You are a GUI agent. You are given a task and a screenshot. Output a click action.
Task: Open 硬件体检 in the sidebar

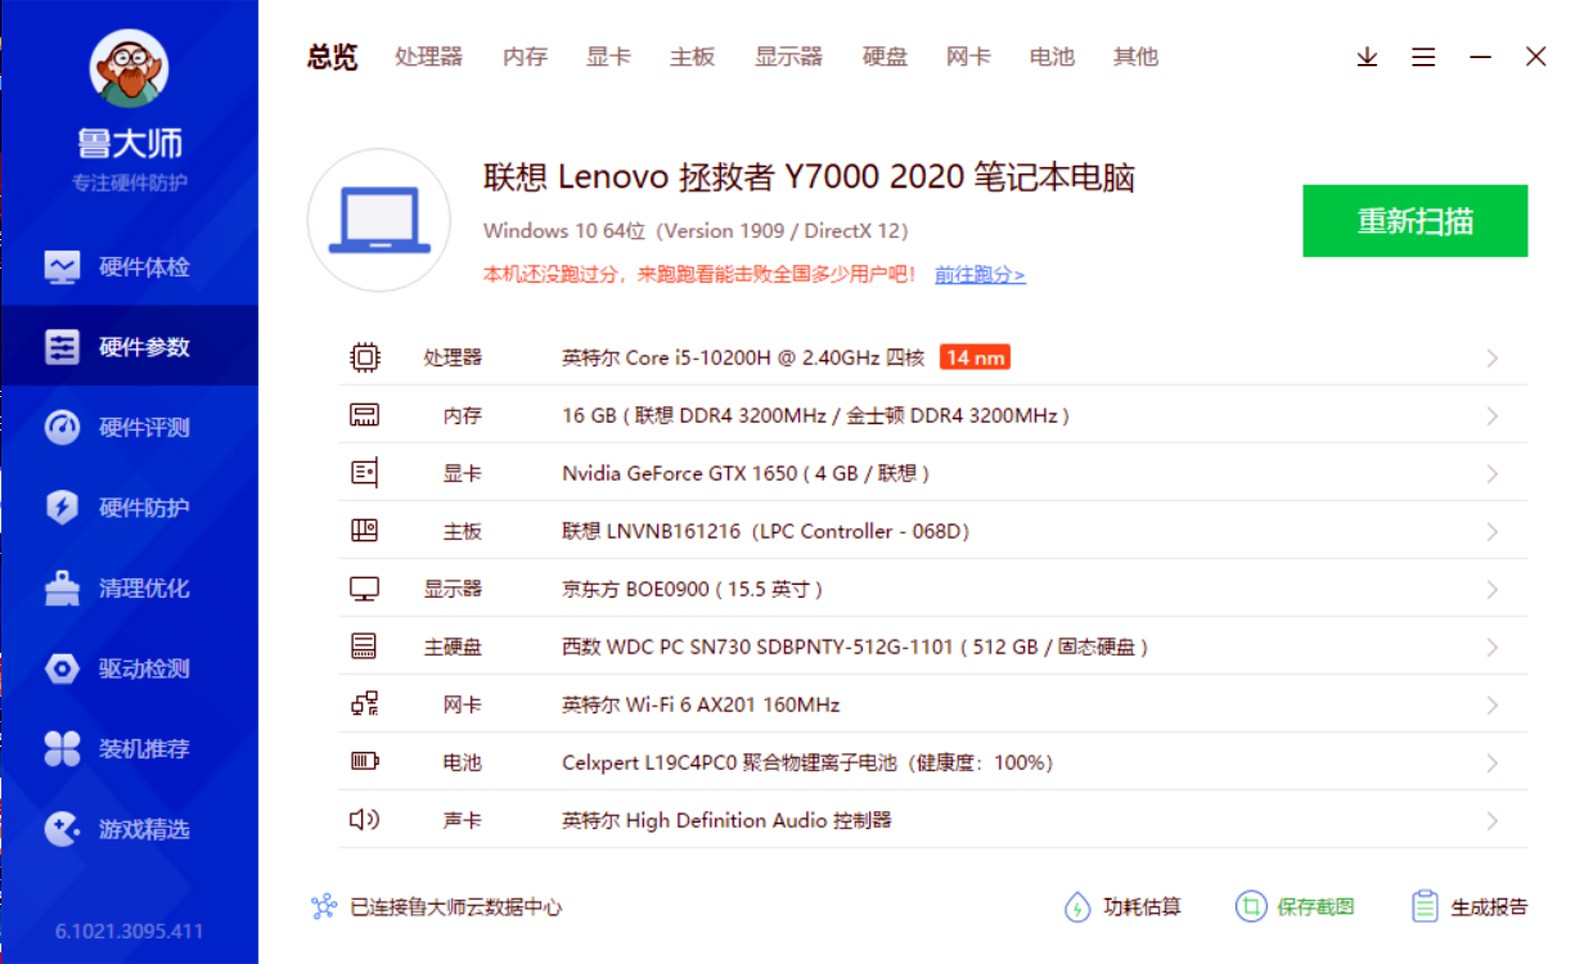(x=129, y=267)
